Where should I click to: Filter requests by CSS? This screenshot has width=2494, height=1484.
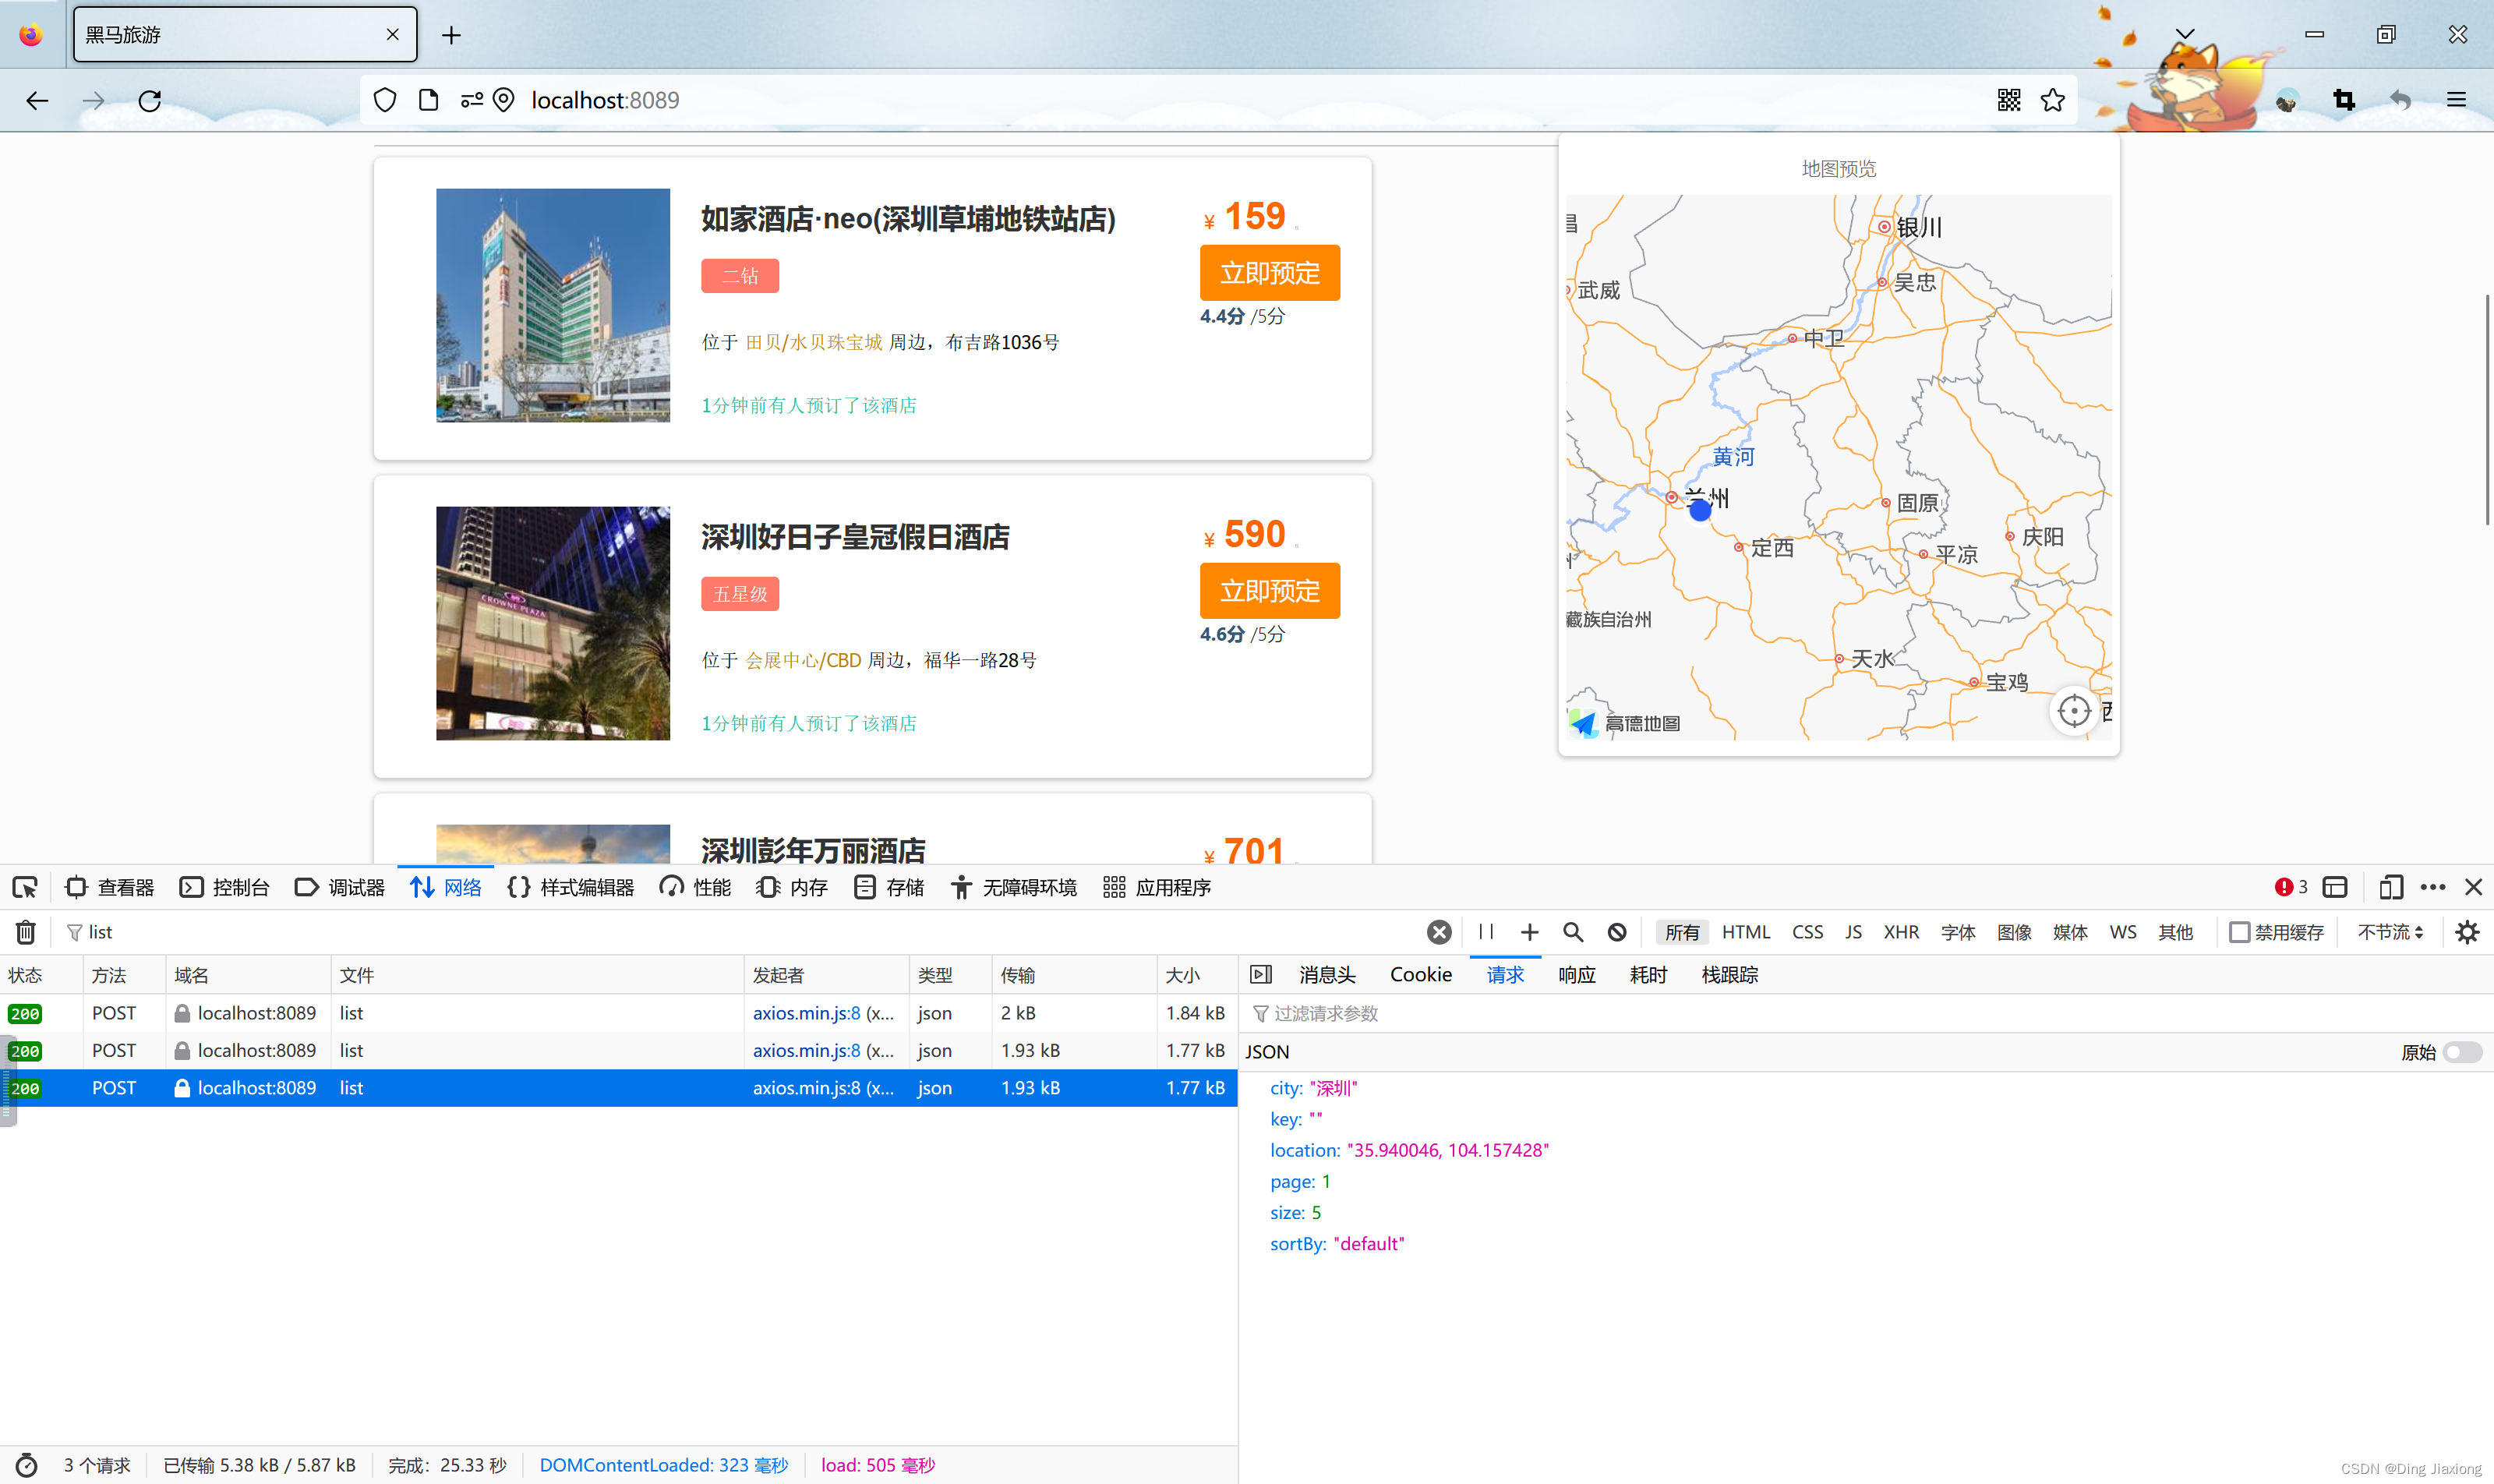click(x=1808, y=932)
